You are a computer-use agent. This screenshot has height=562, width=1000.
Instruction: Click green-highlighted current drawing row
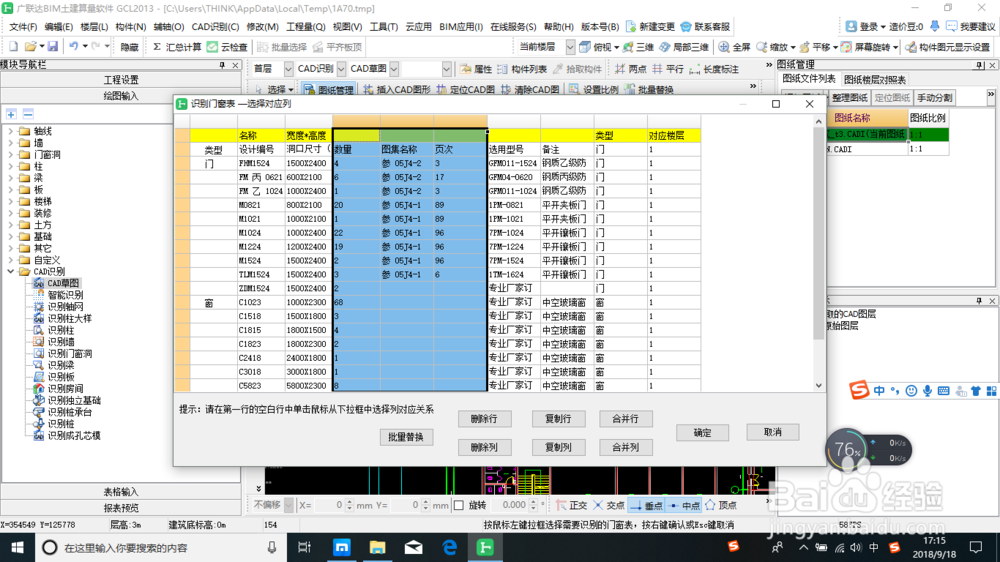(887, 135)
